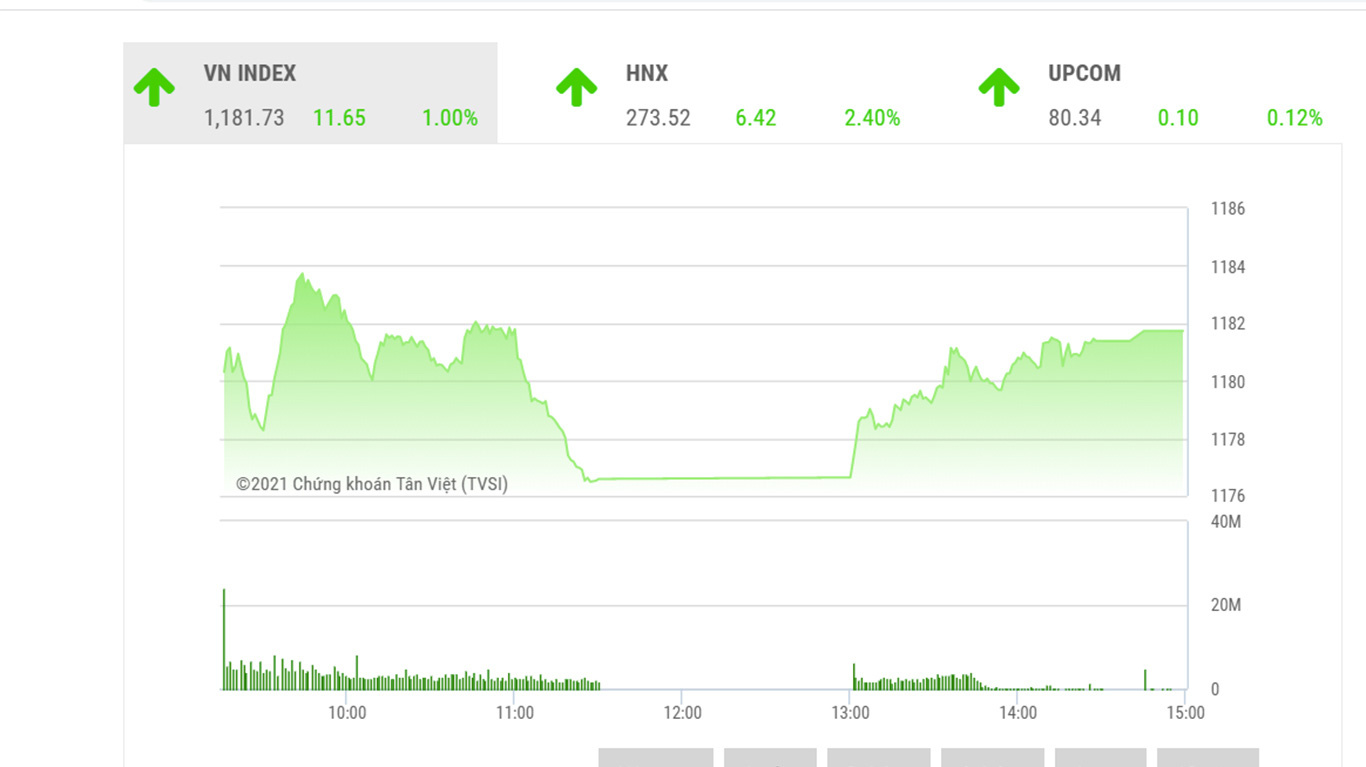The image size is (1366, 767).
Task: Click the tallest opening volume bar
Action: pyautogui.click(x=224, y=640)
